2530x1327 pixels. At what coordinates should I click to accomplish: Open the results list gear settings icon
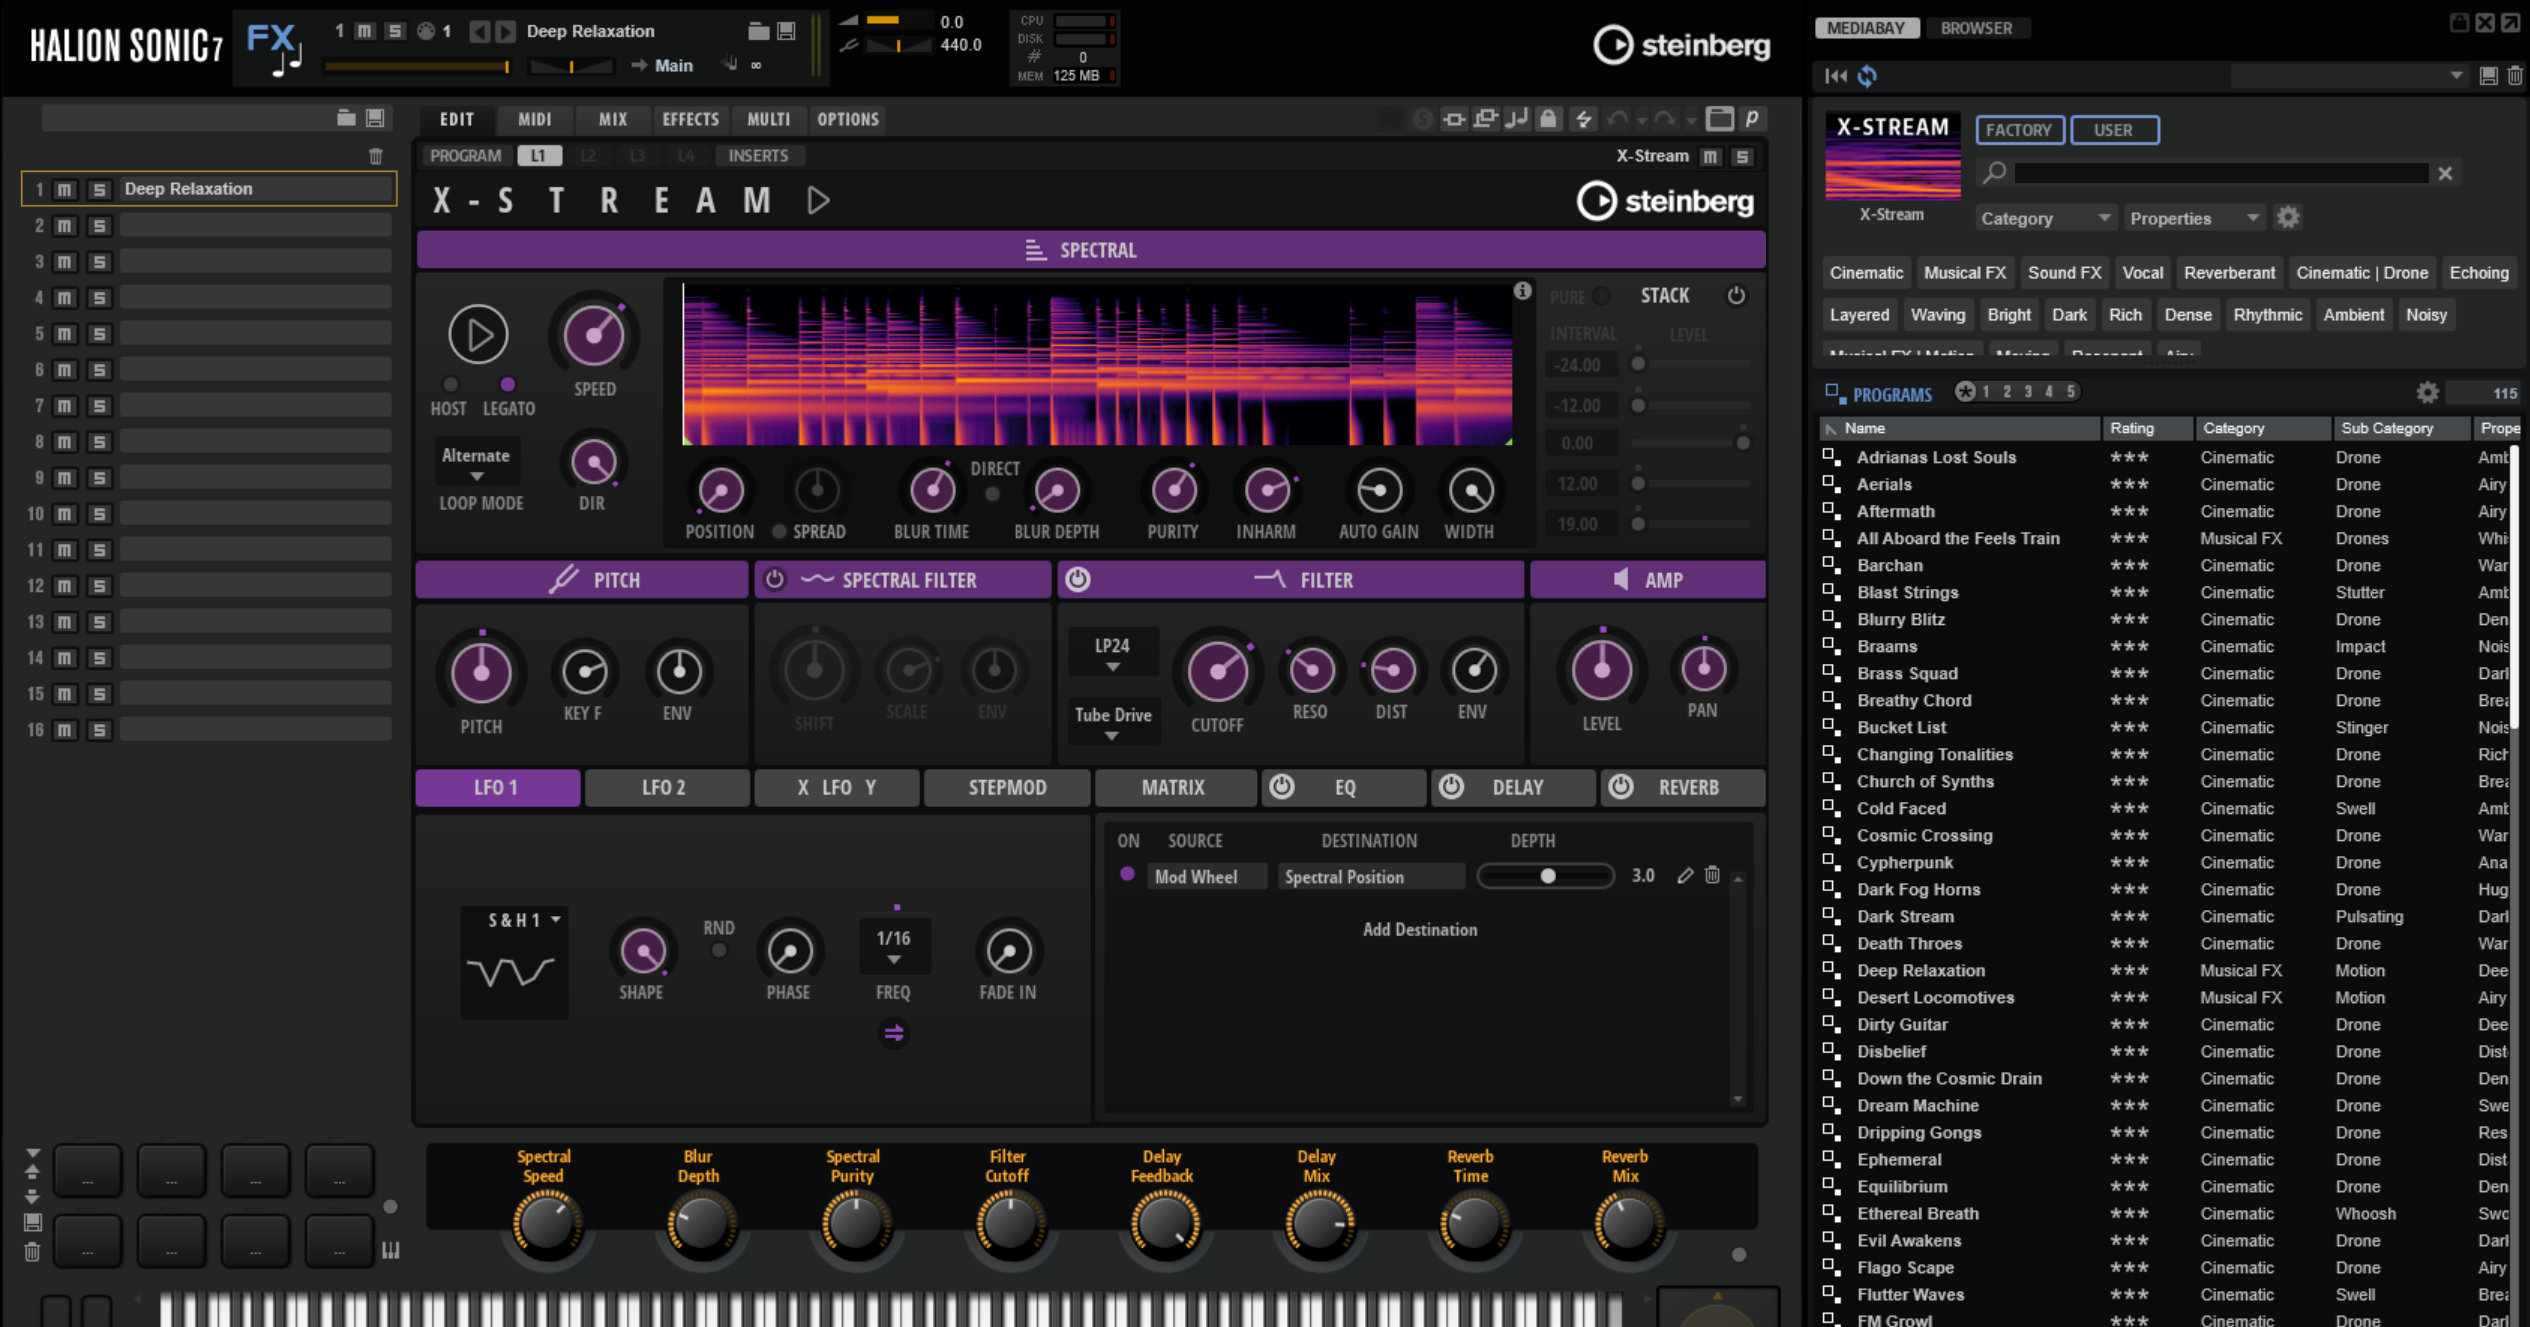click(2427, 392)
